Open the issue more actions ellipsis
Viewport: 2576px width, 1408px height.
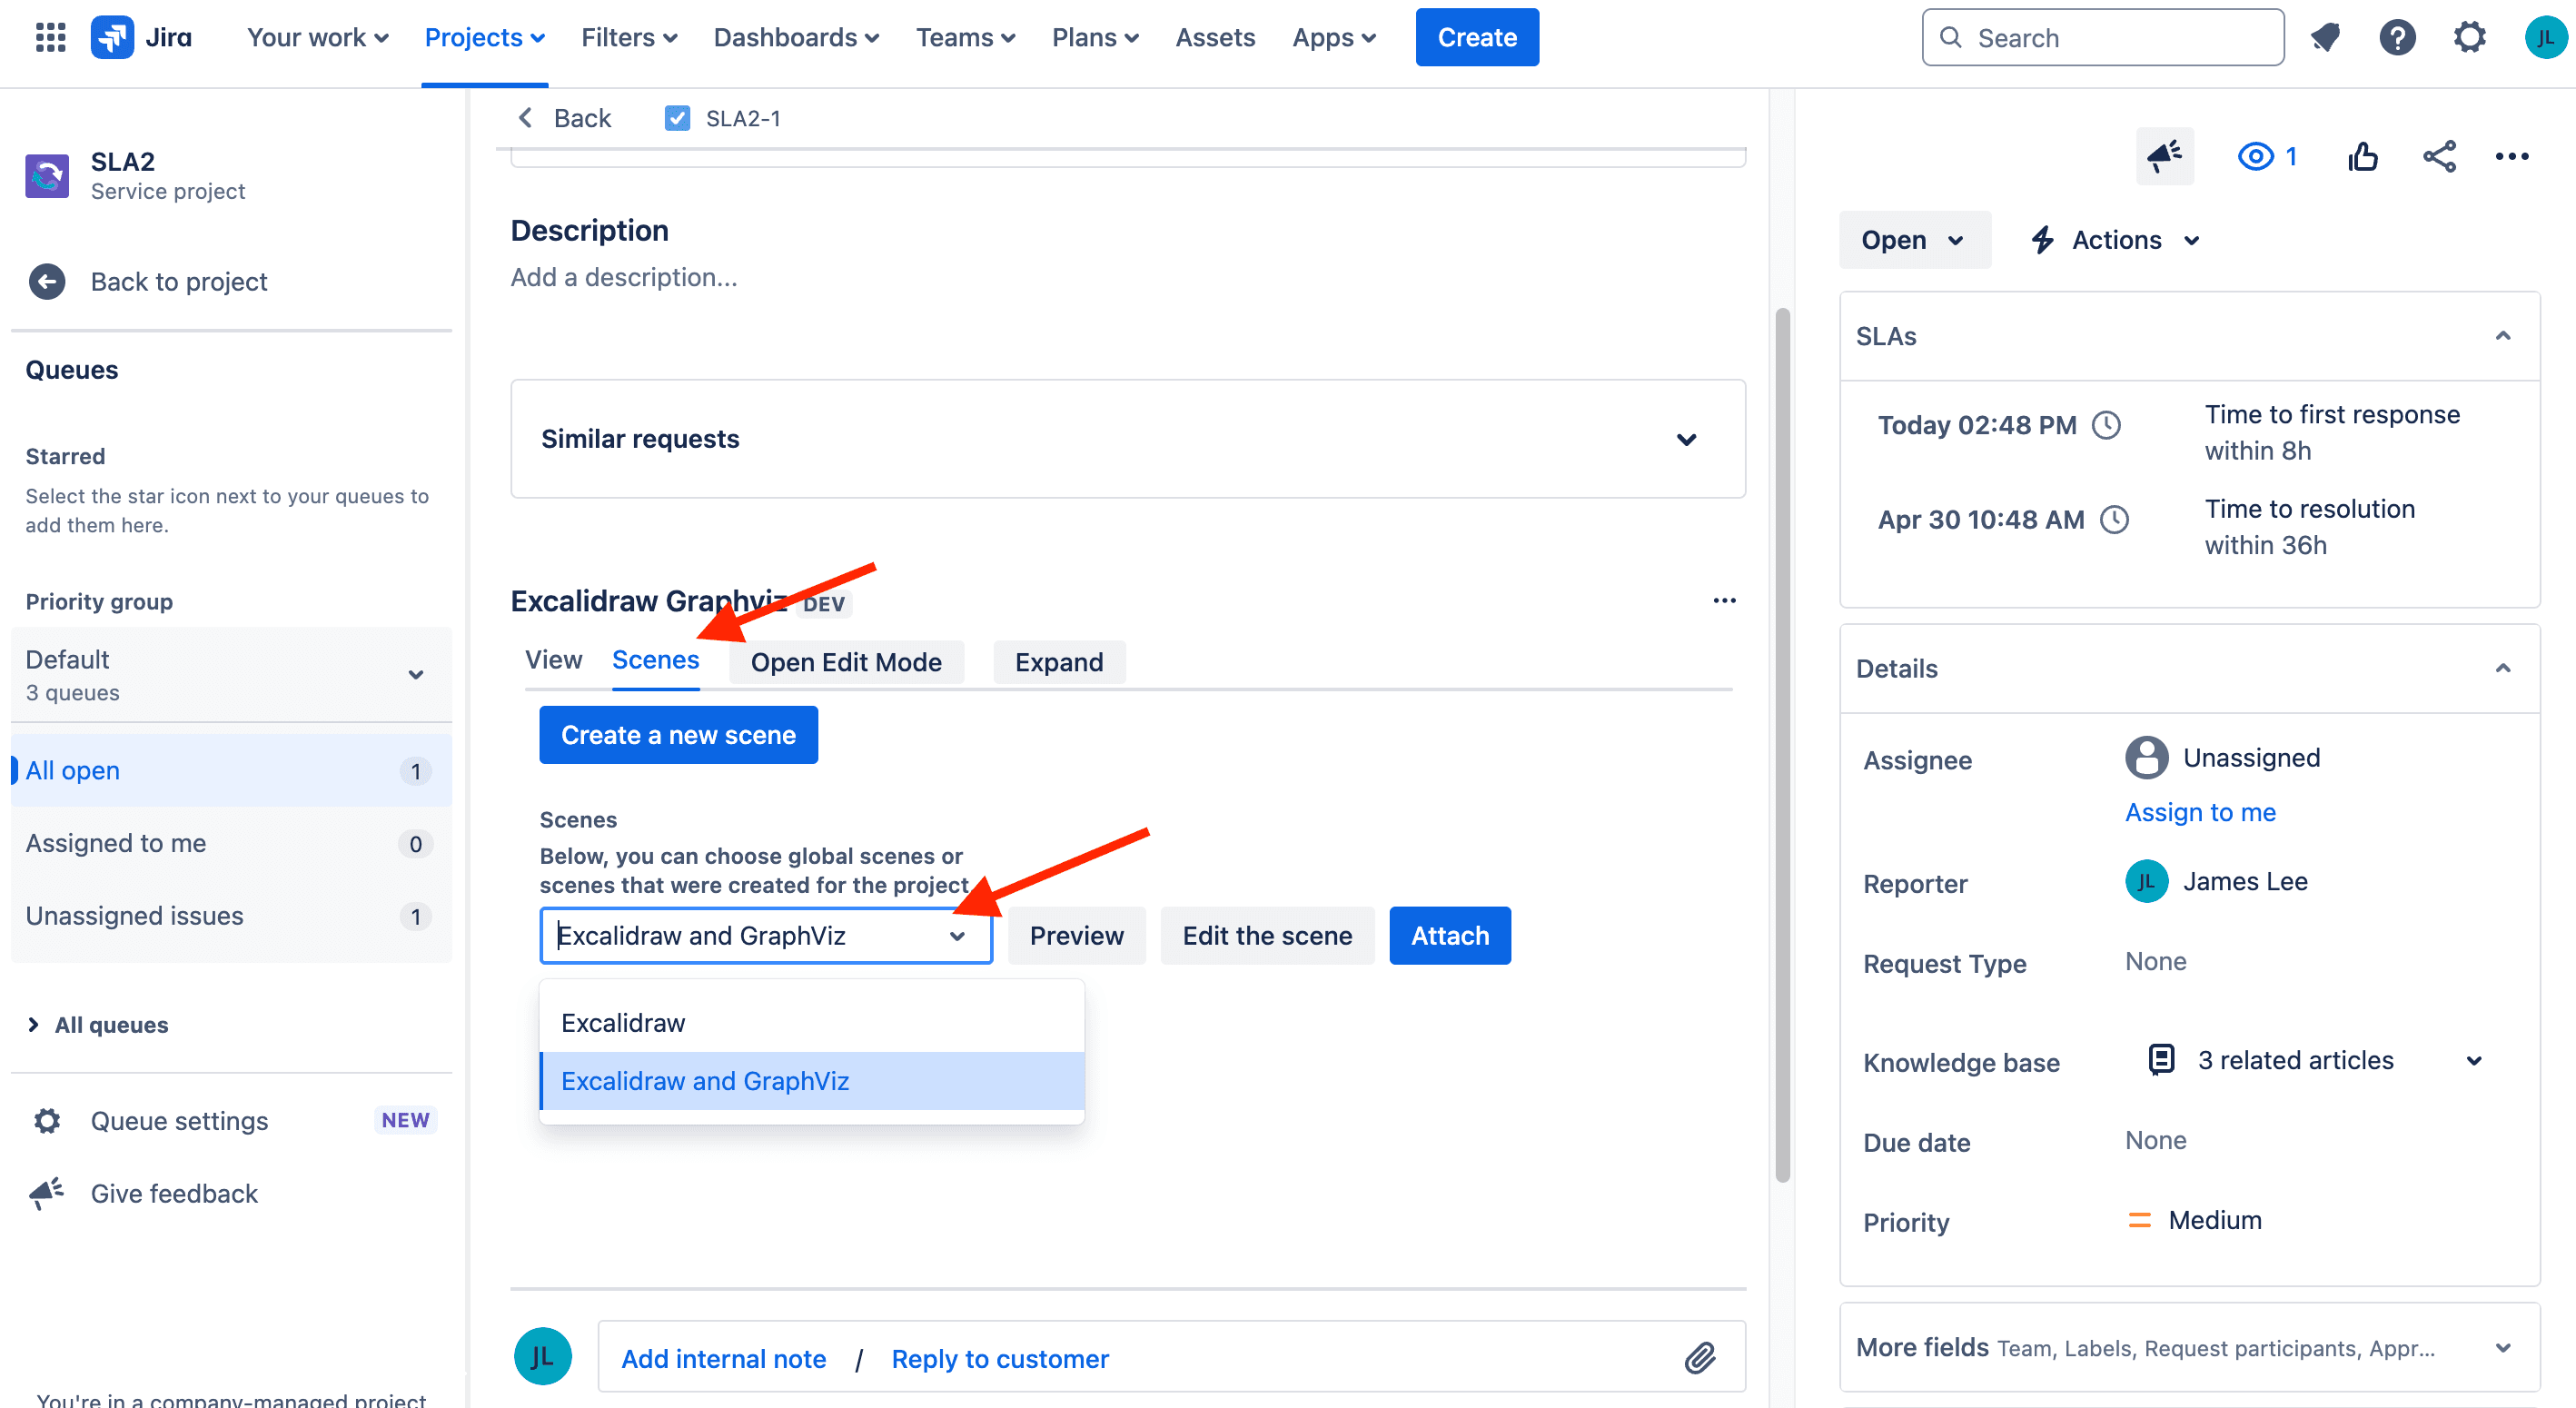point(2512,156)
